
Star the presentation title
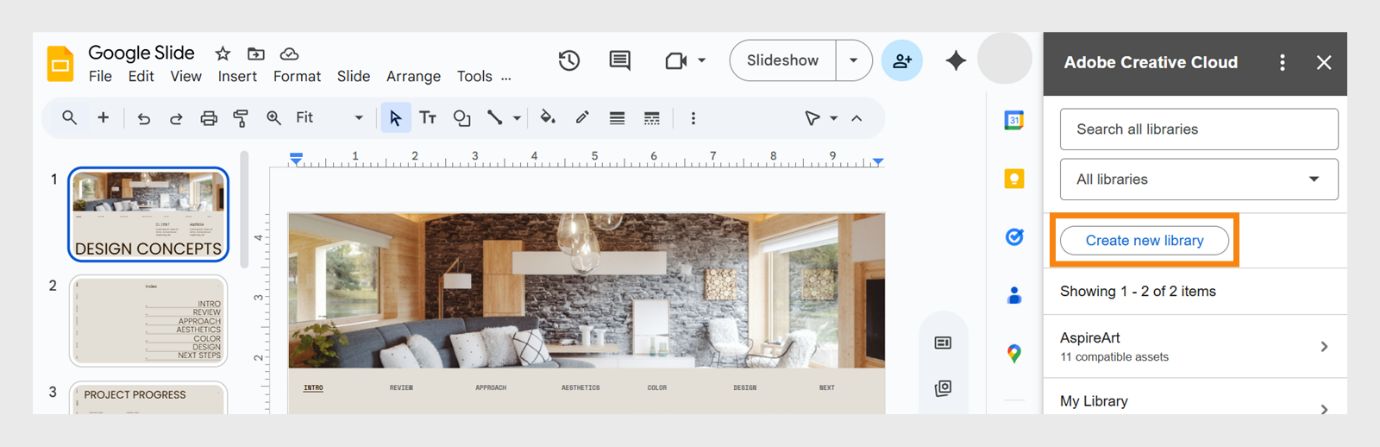pos(223,54)
